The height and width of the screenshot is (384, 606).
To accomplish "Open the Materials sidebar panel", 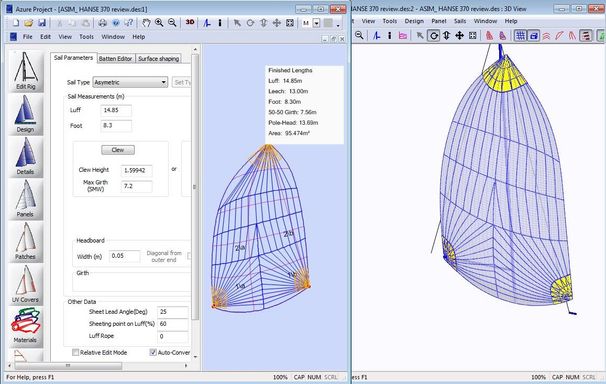I will (x=26, y=326).
